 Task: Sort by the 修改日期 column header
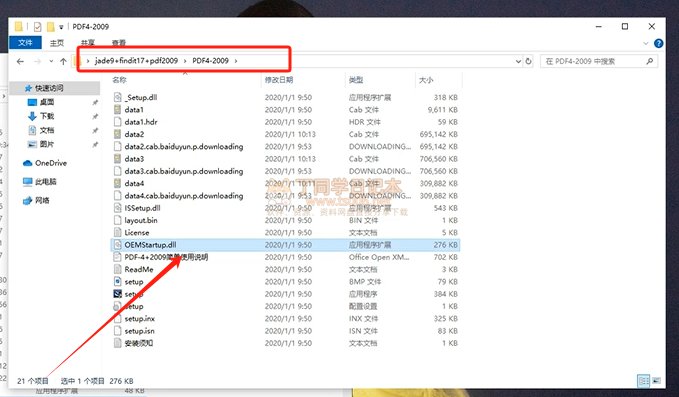279,80
